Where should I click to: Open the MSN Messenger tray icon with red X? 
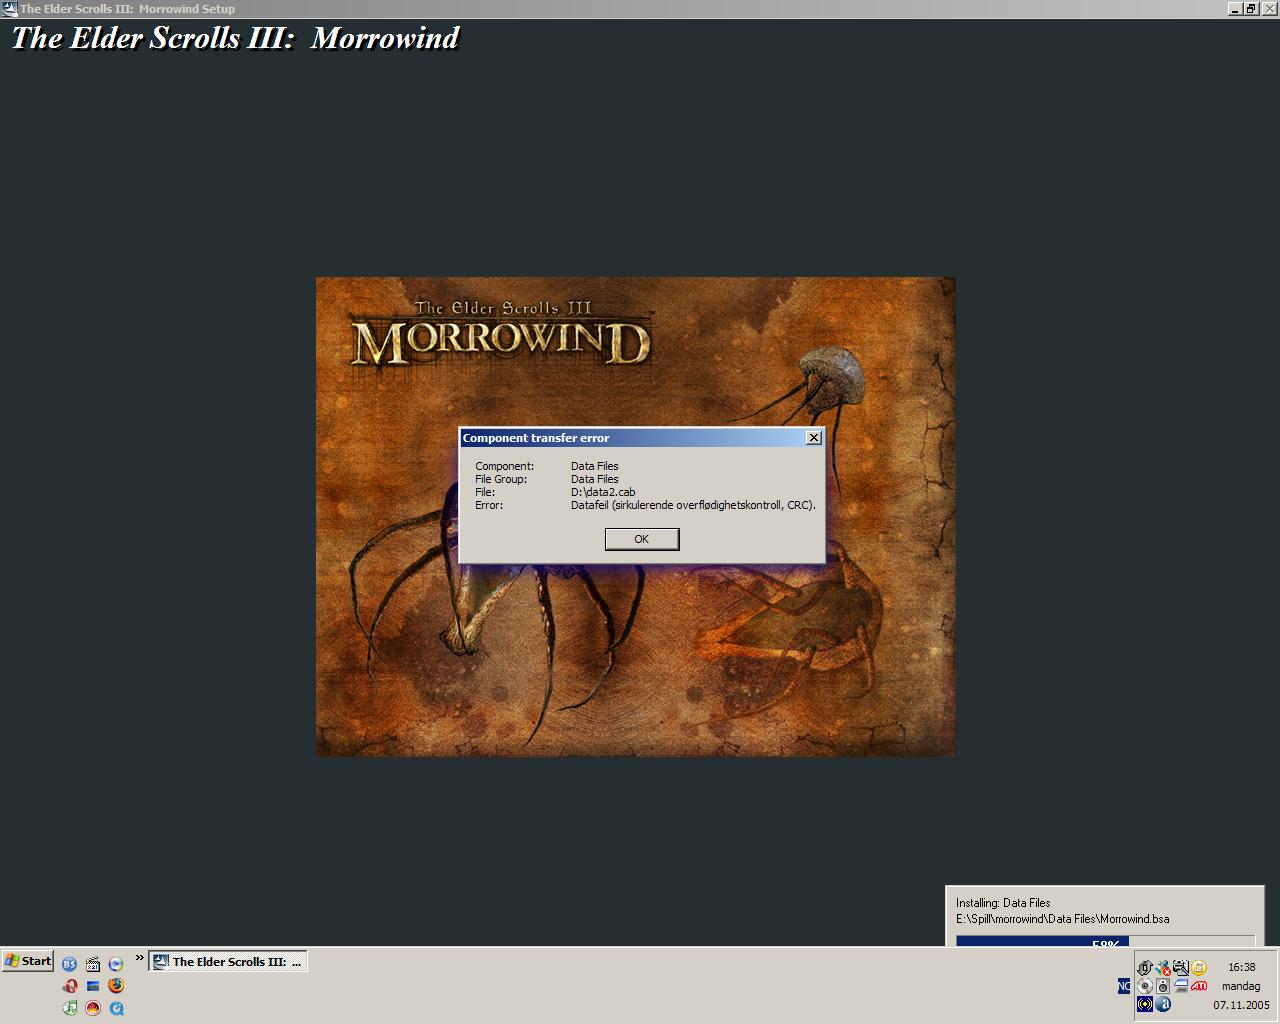(x=1163, y=968)
